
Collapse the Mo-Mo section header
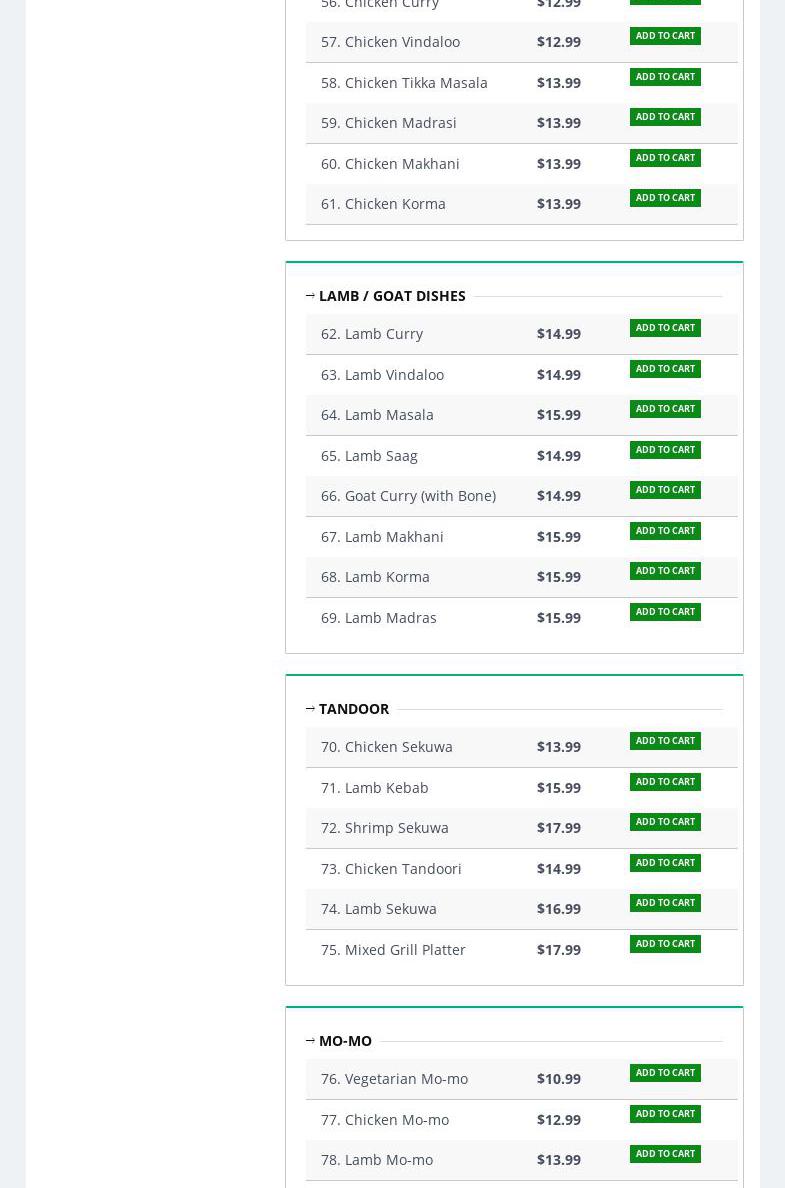click(344, 1041)
